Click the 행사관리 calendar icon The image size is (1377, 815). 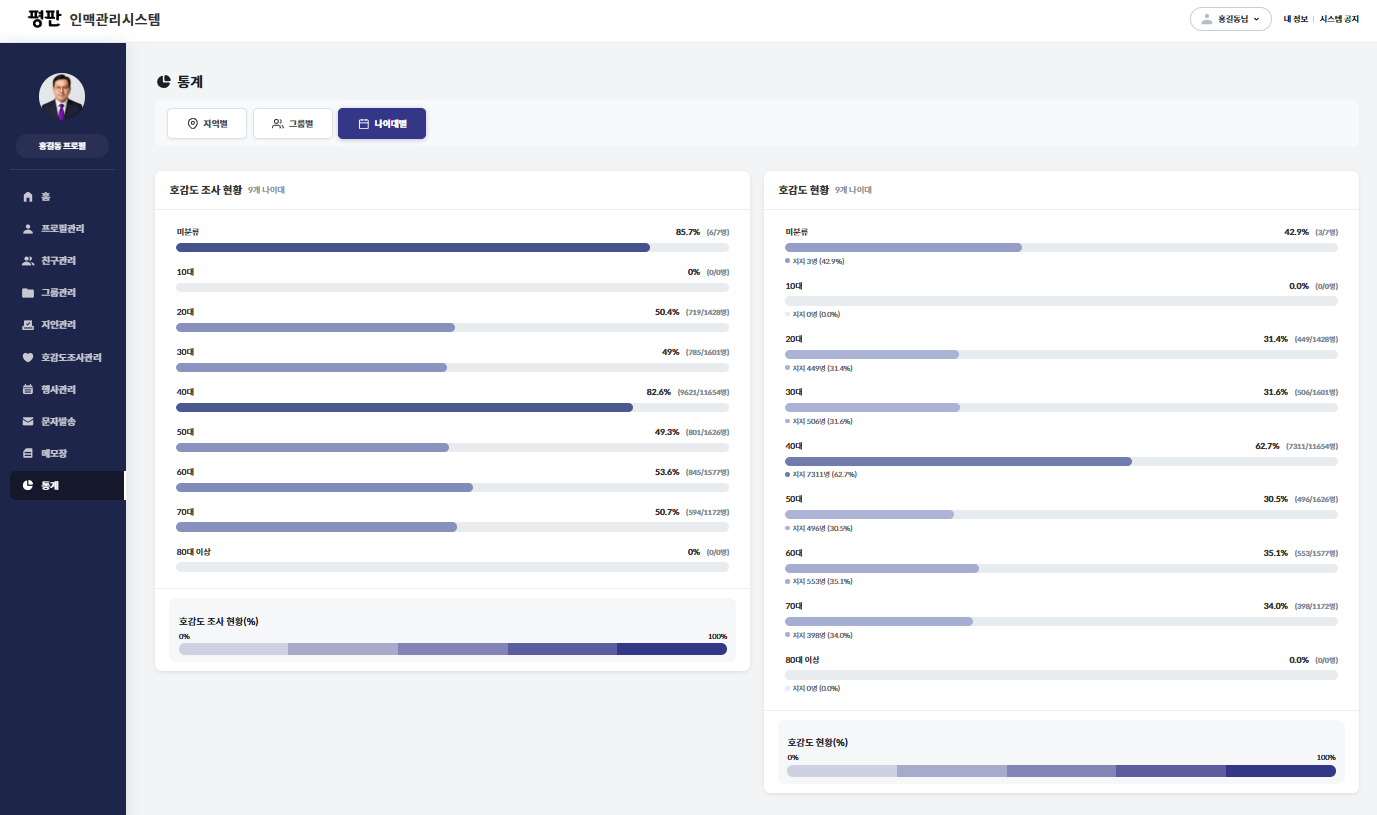(x=28, y=389)
